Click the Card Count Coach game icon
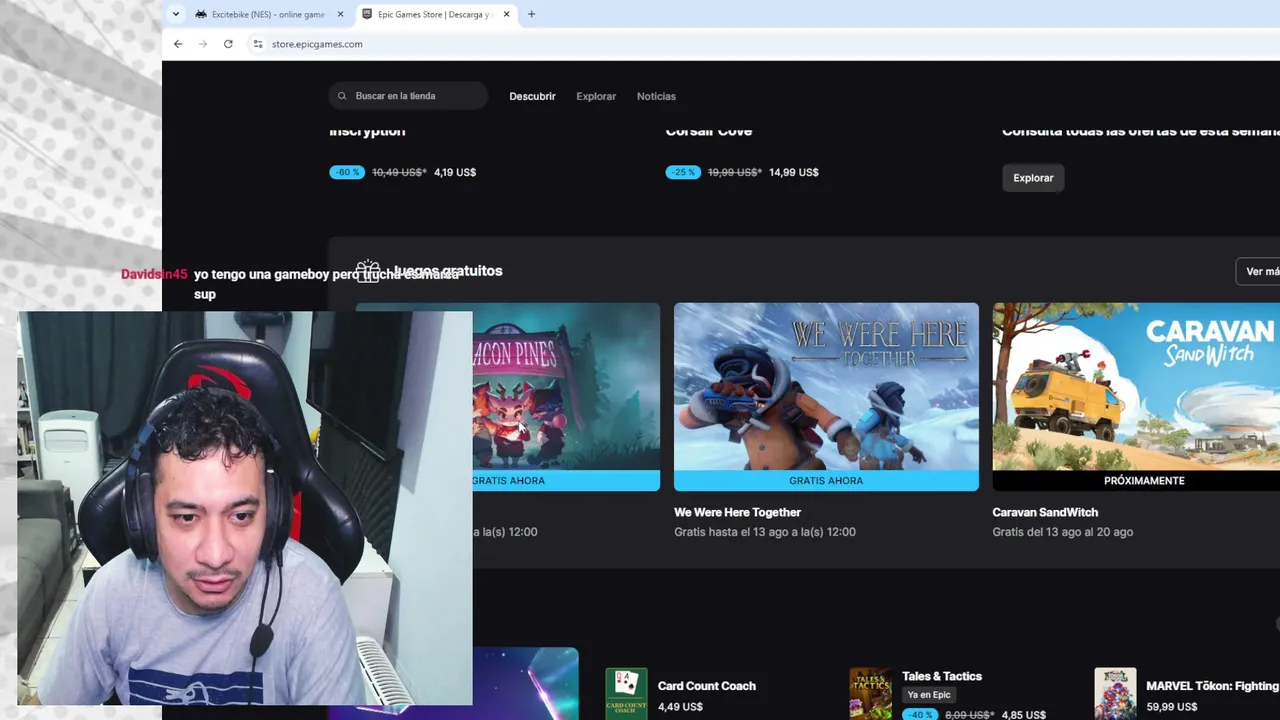 (x=627, y=694)
